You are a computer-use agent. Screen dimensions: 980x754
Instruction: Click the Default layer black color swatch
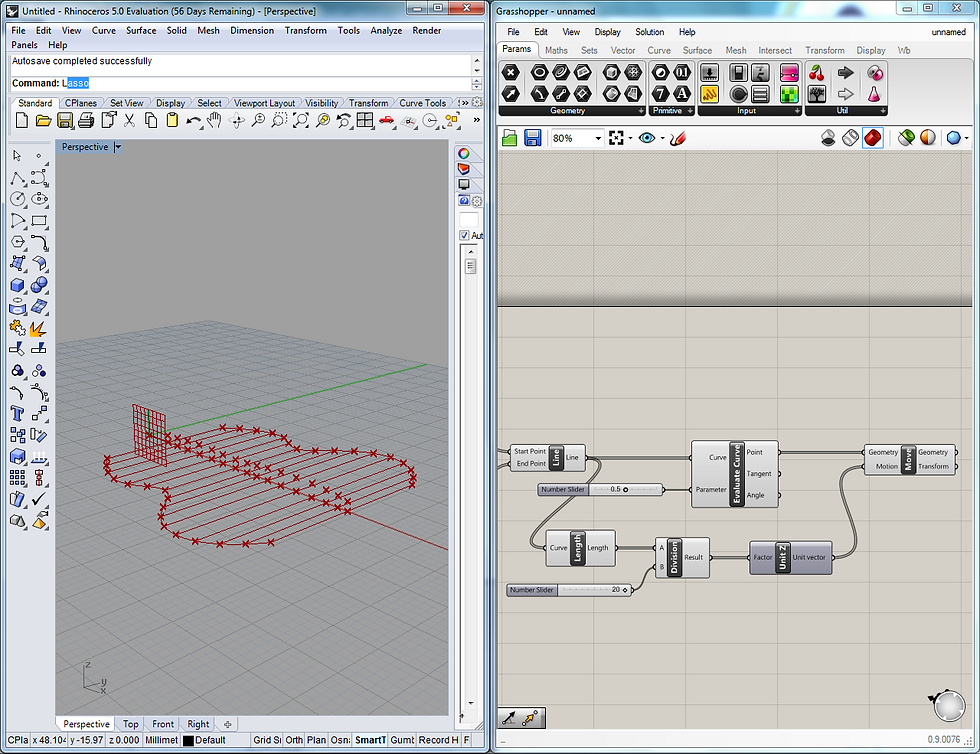coord(188,741)
